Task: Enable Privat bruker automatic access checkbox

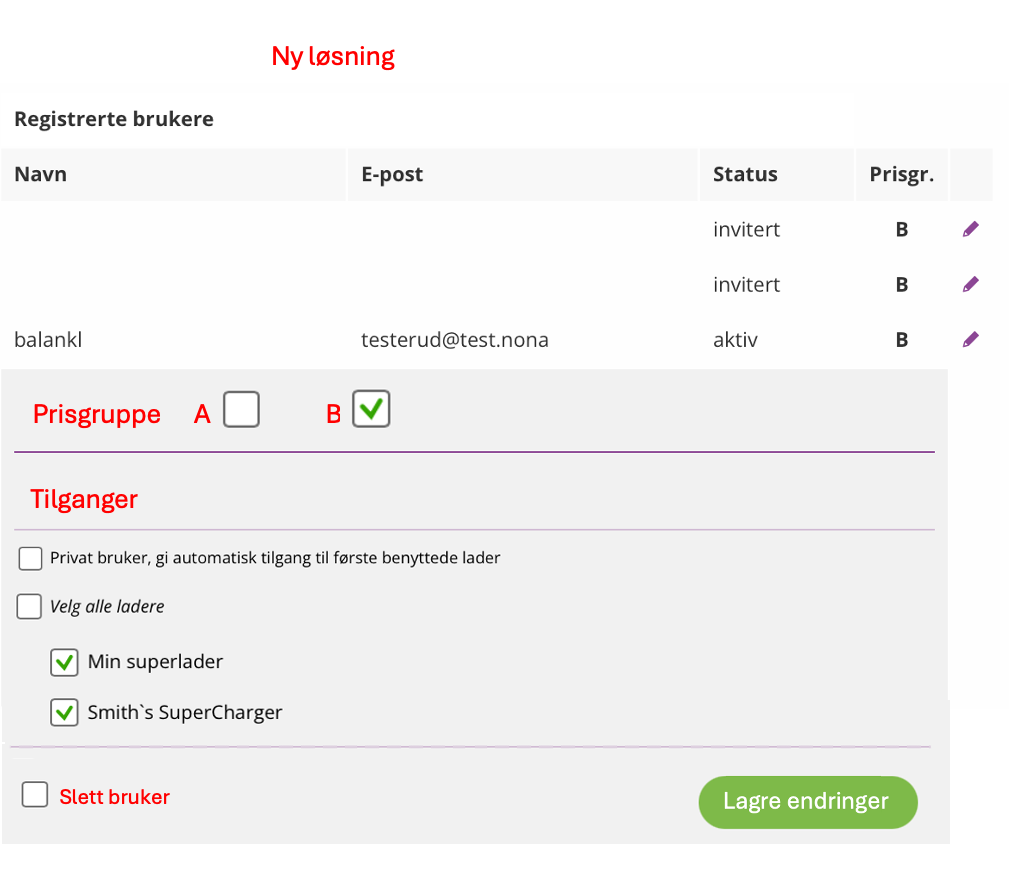Action: point(31,558)
